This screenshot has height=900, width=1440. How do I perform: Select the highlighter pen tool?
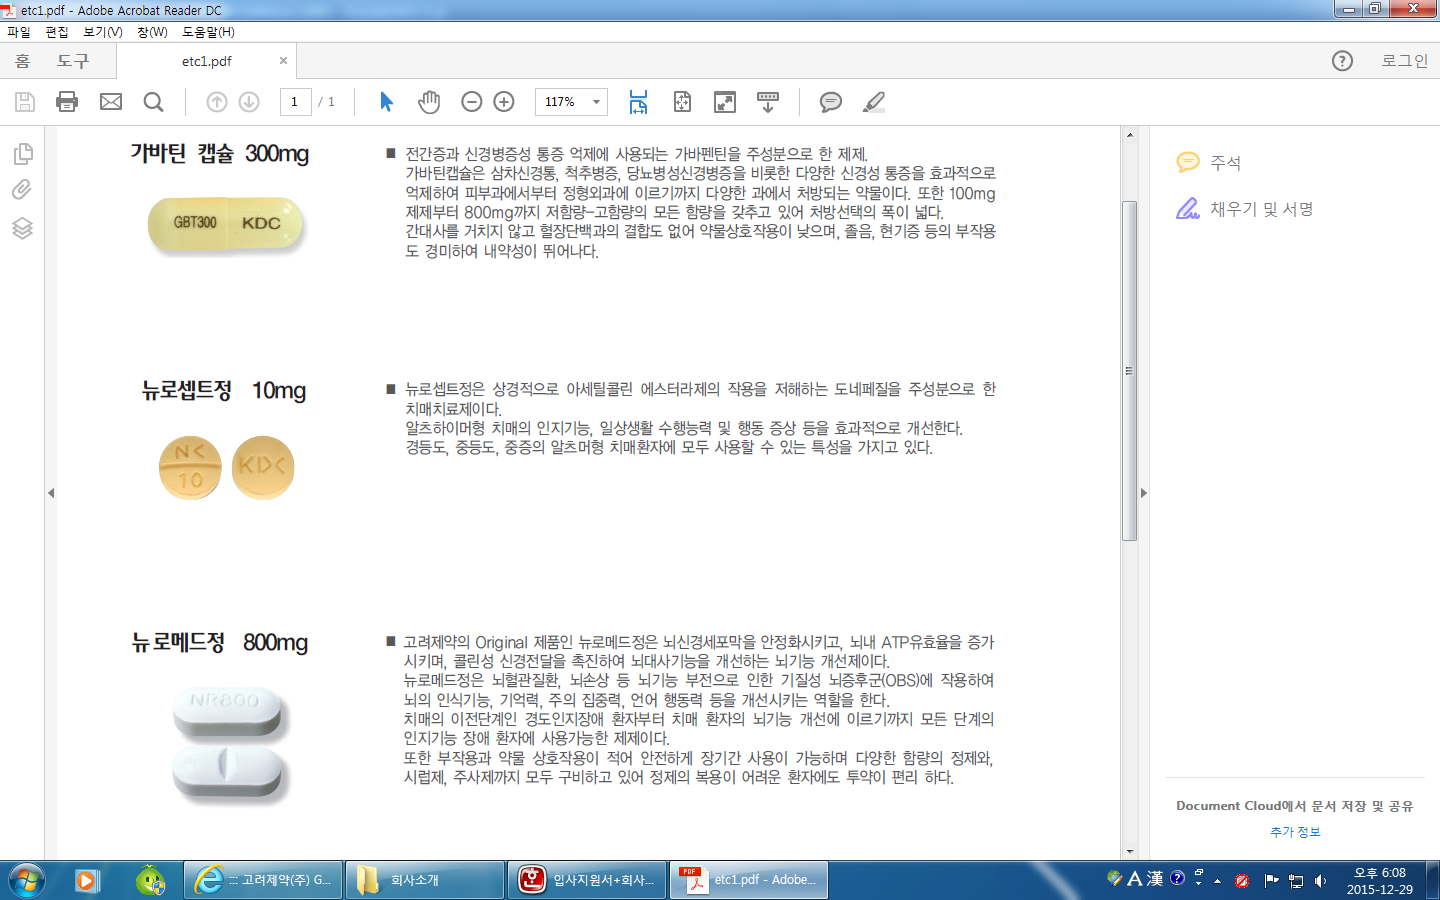[874, 102]
